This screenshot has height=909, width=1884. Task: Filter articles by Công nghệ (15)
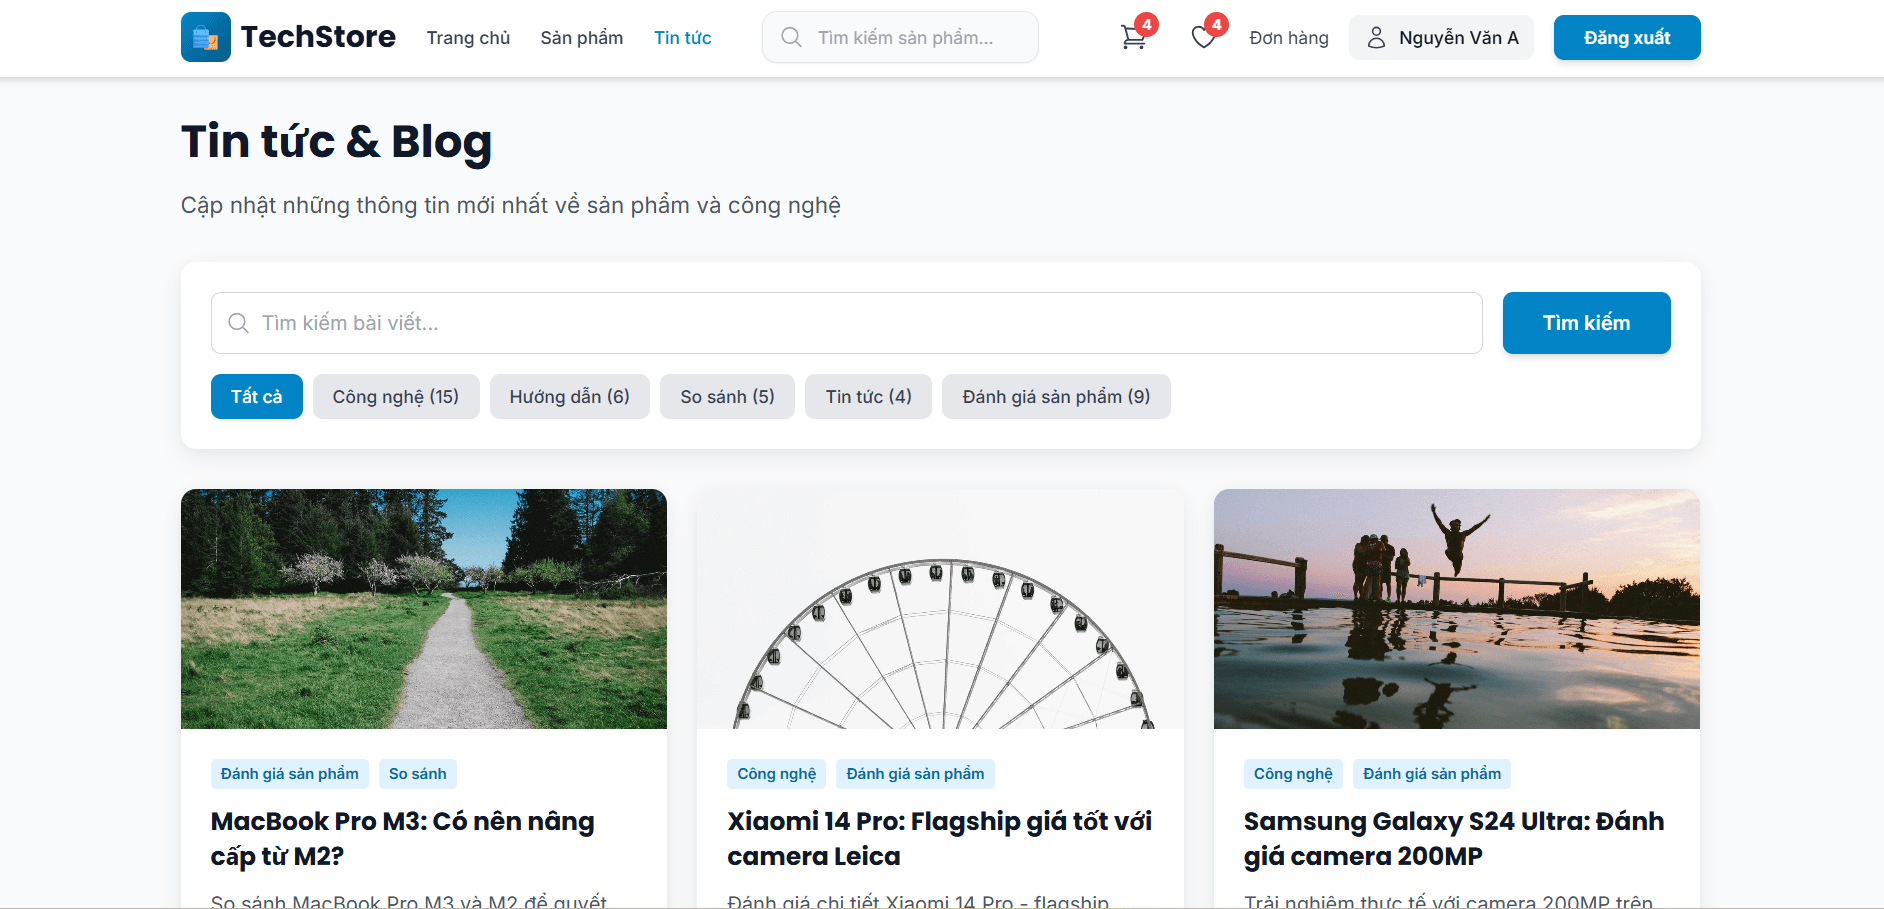(x=396, y=396)
